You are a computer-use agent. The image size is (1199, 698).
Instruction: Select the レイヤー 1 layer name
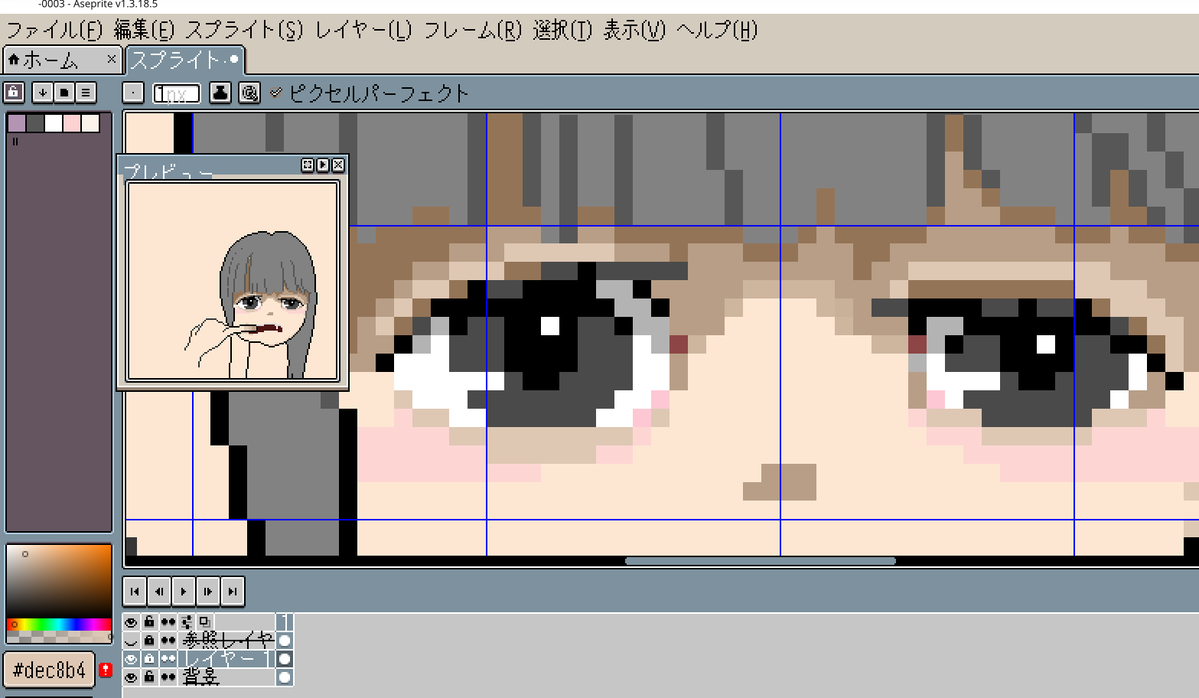tap(227, 659)
